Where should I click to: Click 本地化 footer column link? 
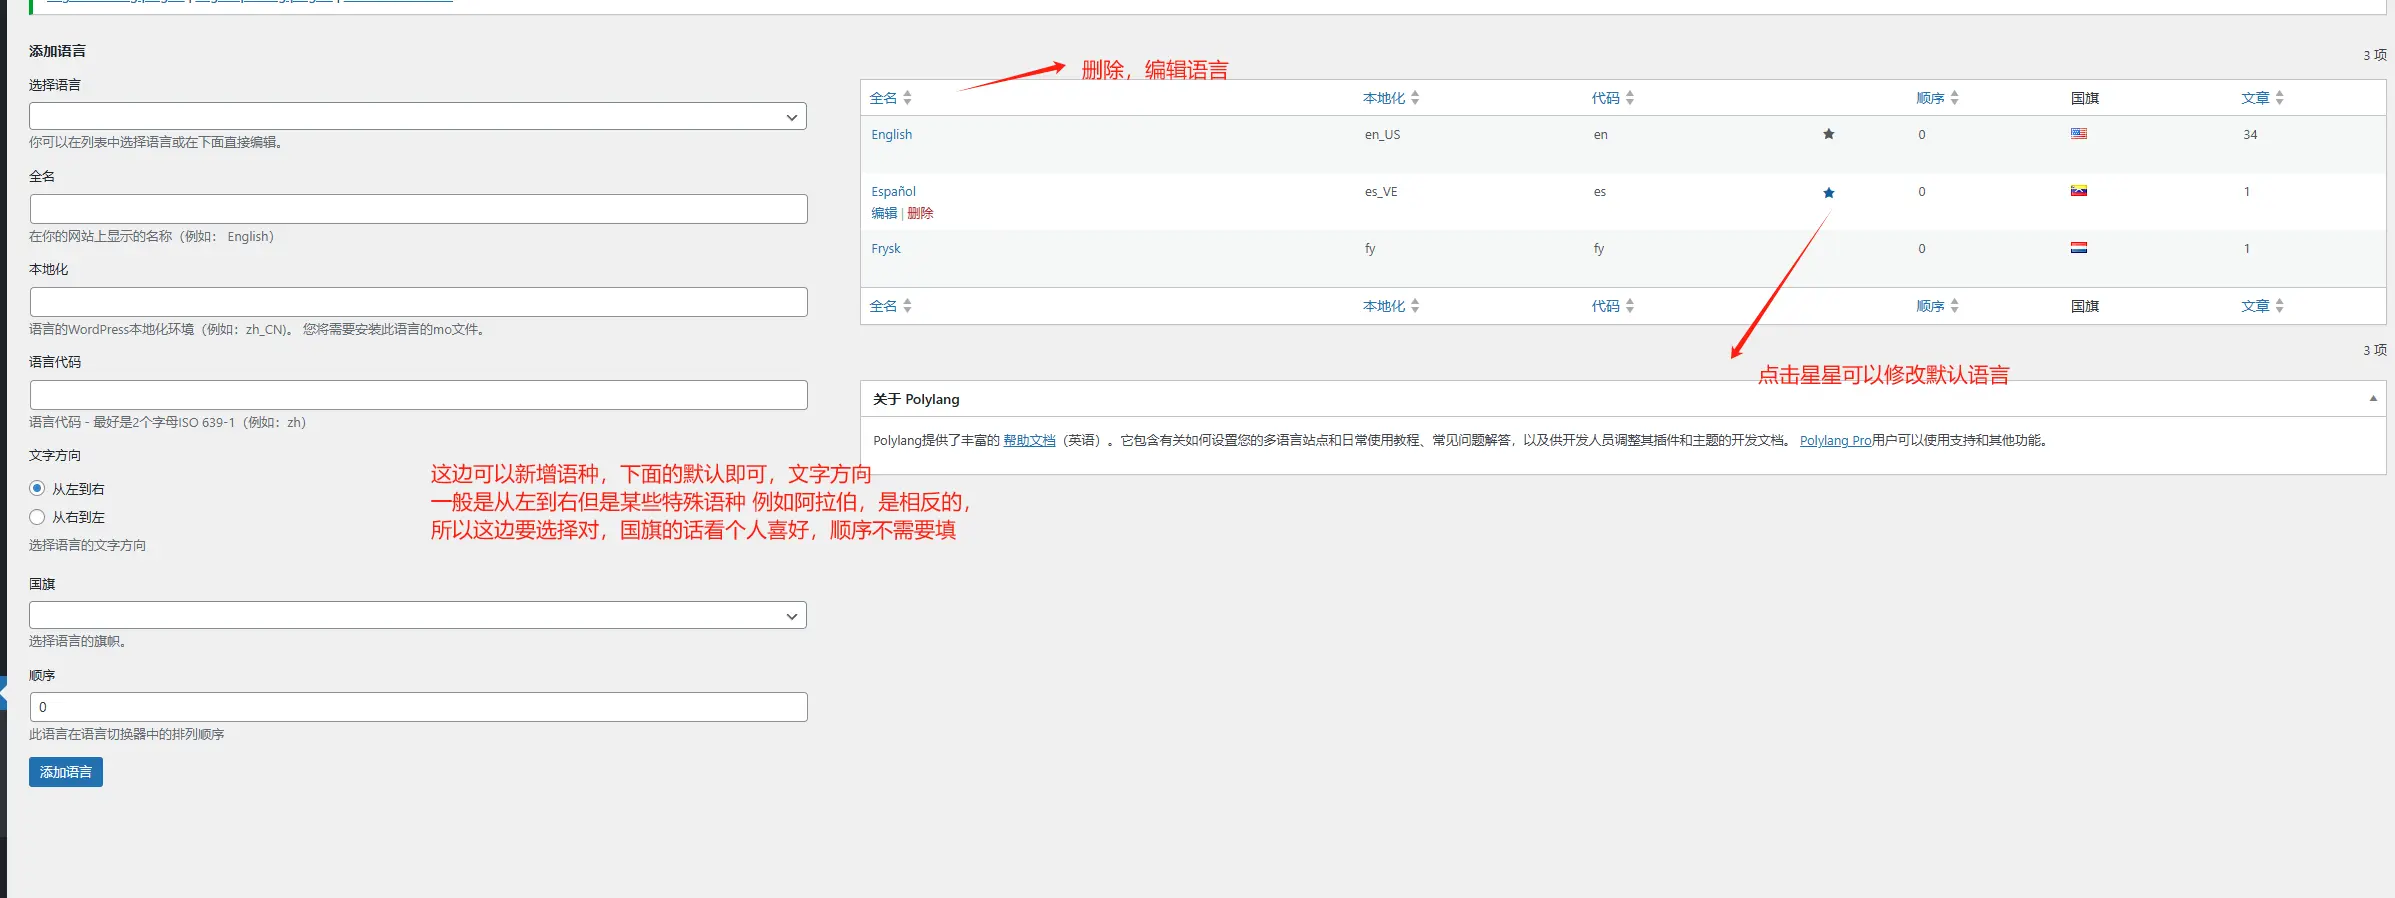1384,306
